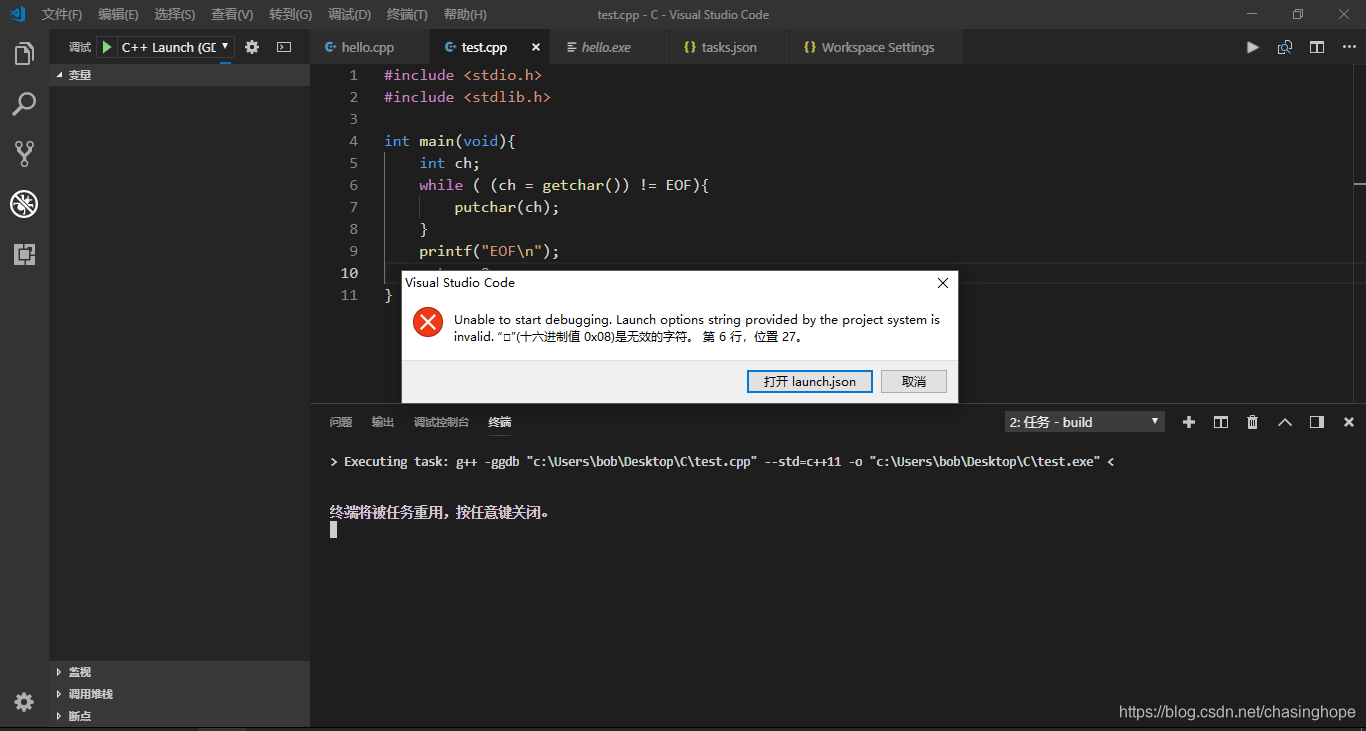Move the panel to the right side
The width and height of the screenshot is (1366, 731).
click(1317, 422)
